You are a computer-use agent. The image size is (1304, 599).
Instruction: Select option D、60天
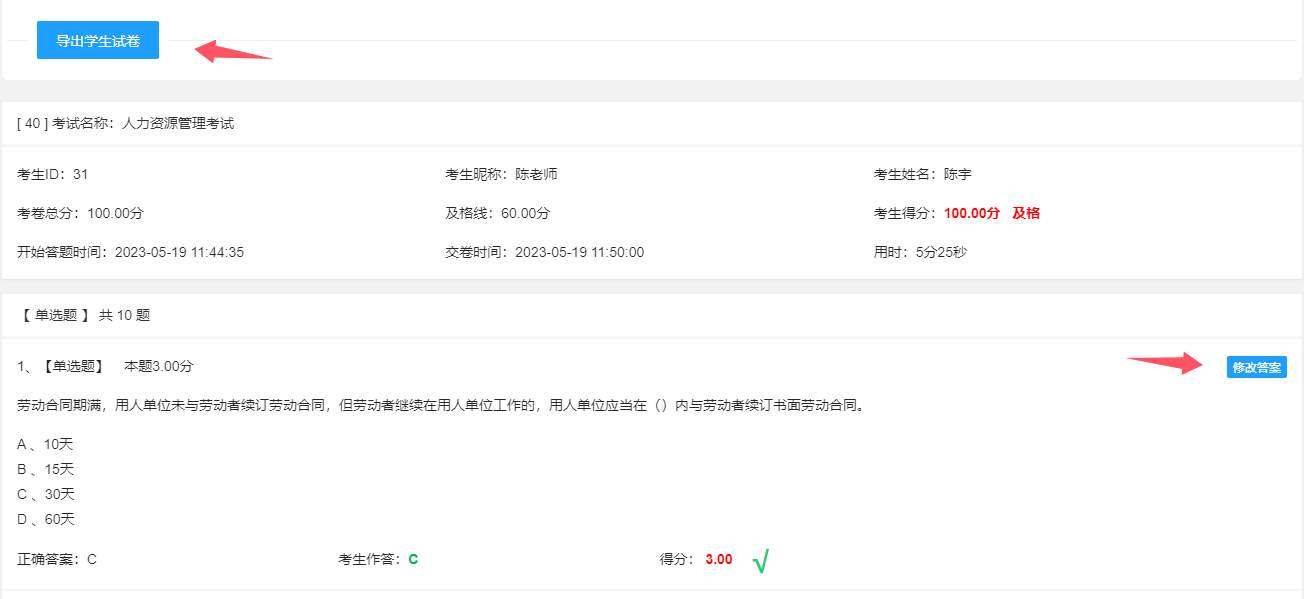[46, 519]
